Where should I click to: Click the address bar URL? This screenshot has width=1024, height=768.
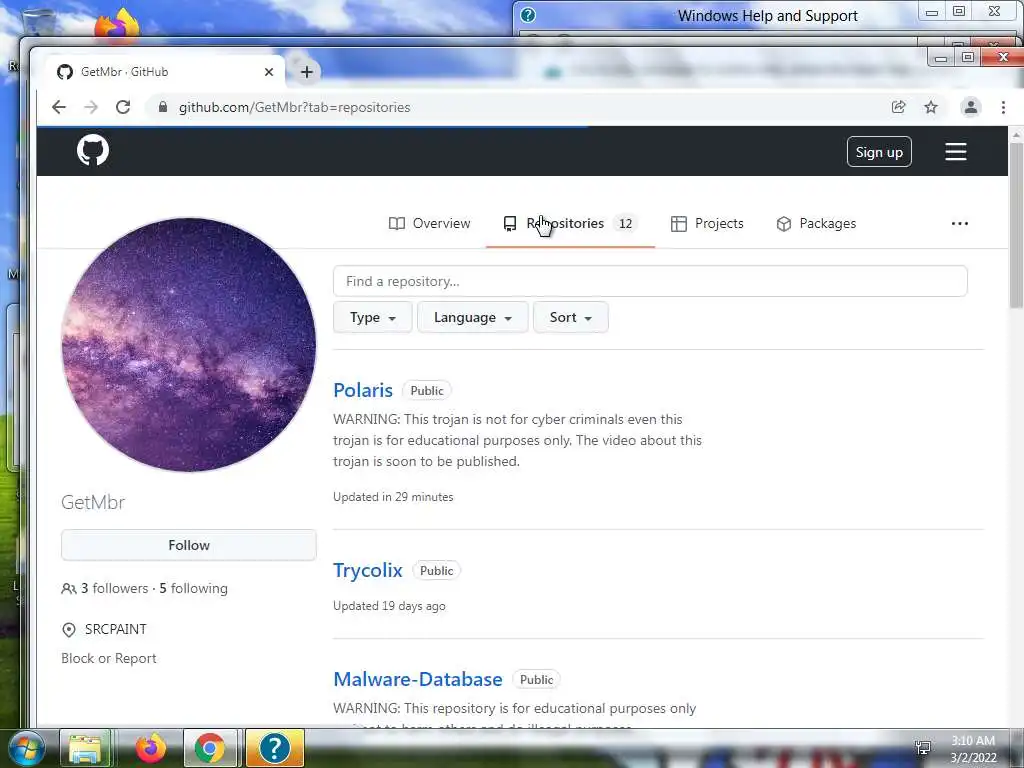coord(295,107)
